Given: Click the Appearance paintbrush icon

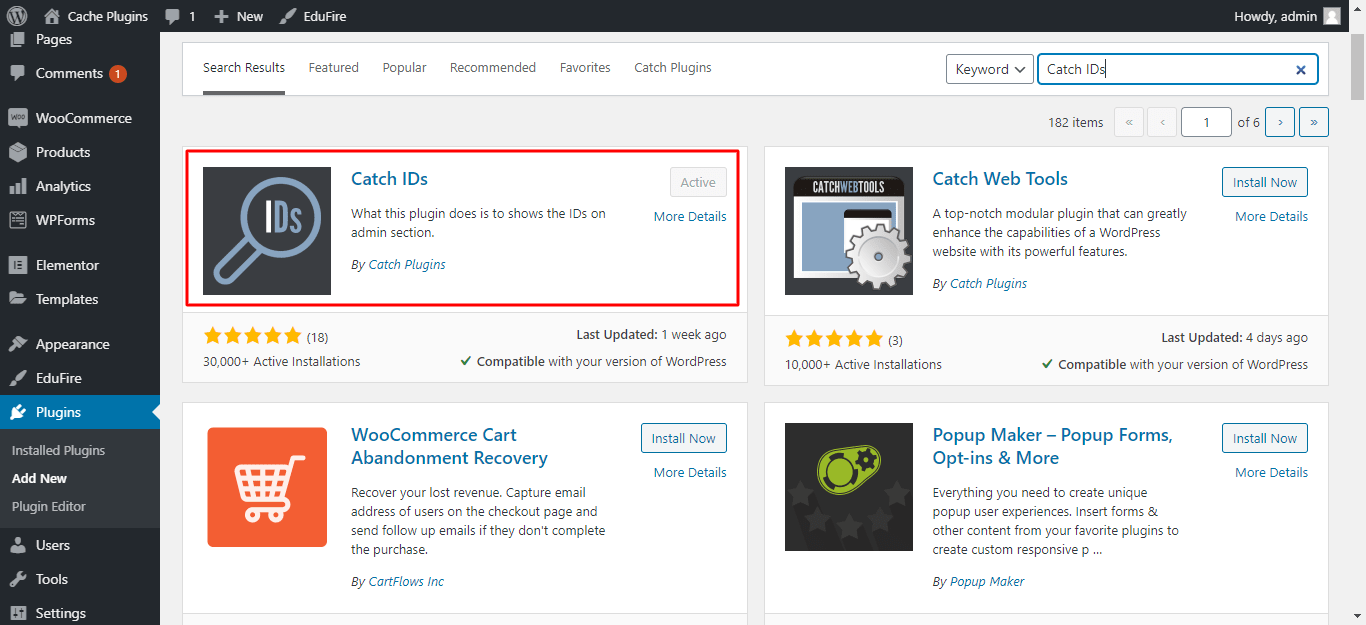Looking at the screenshot, I should [x=17, y=344].
